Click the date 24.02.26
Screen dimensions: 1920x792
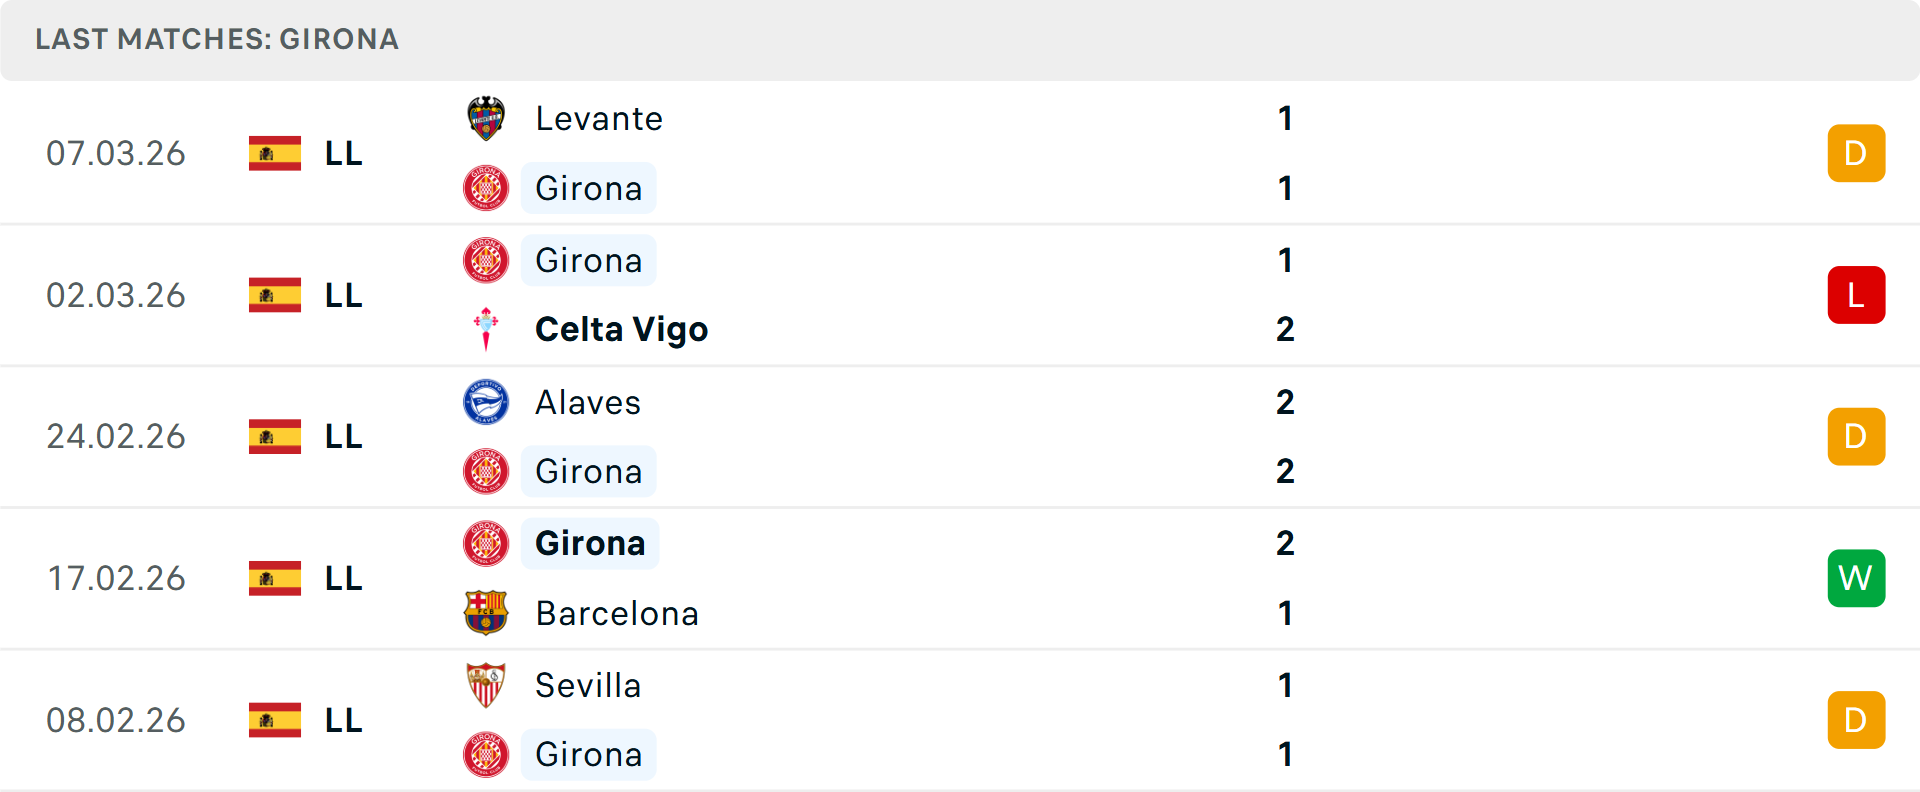click(116, 437)
